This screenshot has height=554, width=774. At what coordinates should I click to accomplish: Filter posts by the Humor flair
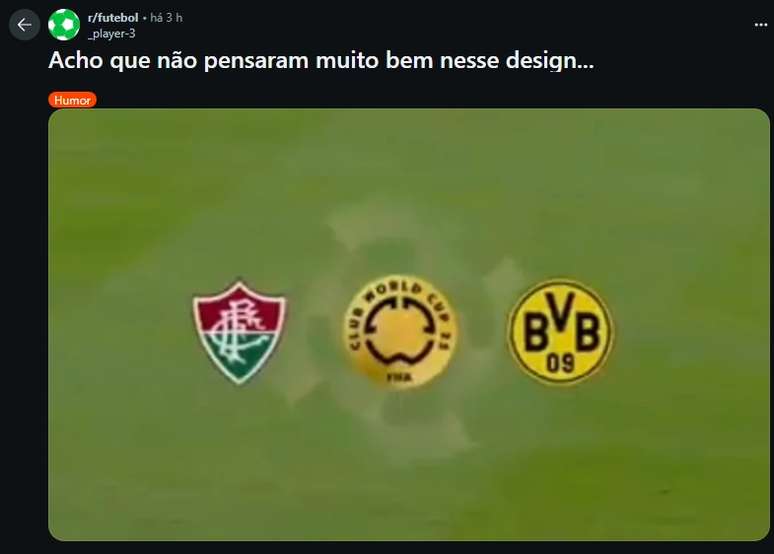(73, 100)
